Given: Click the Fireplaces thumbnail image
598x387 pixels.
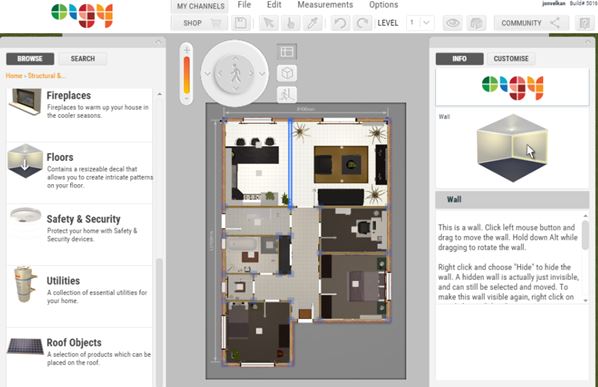Looking at the screenshot, I should click(25, 101).
